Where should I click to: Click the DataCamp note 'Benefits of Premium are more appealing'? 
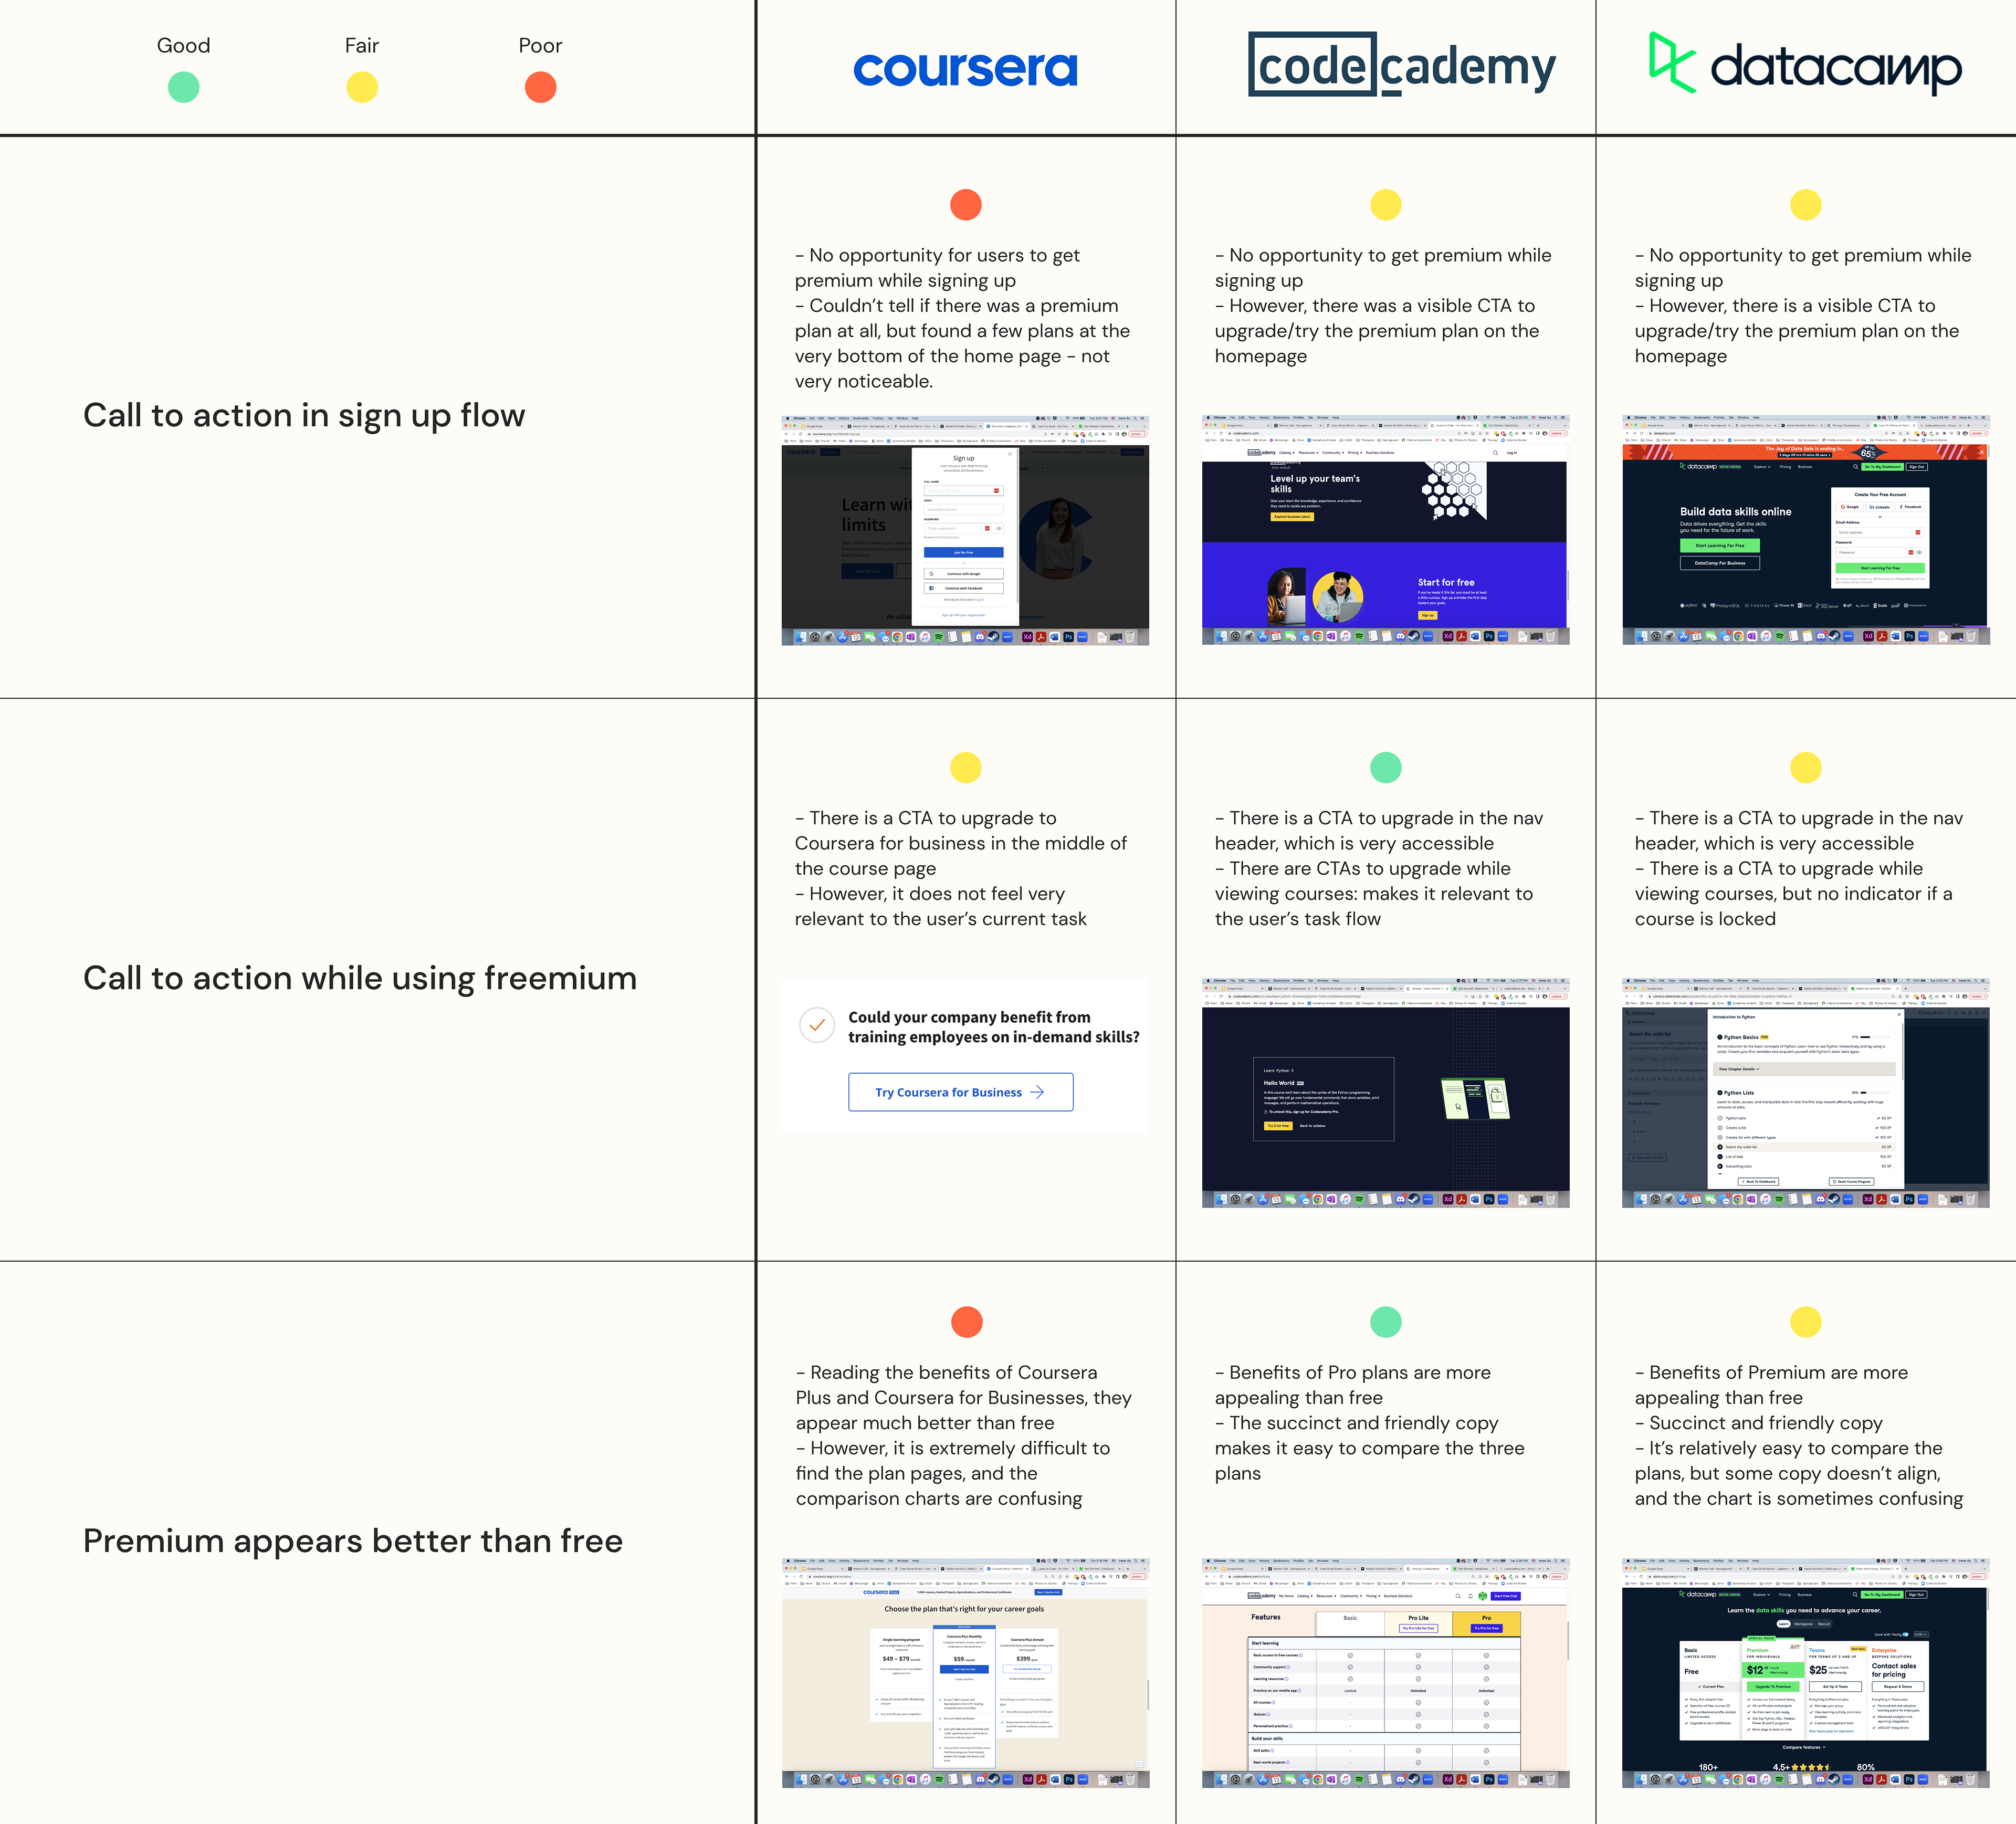click(1772, 1385)
